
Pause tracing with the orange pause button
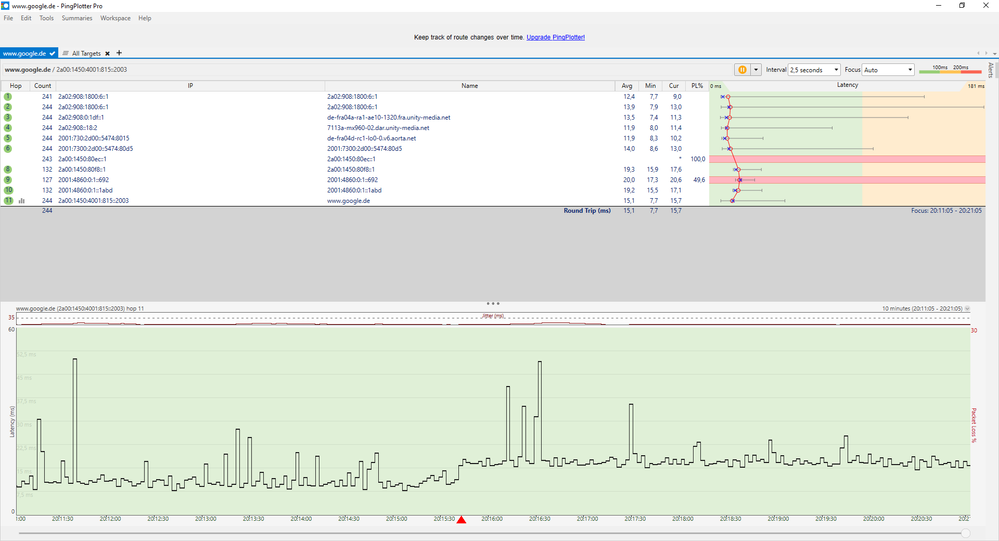pyautogui.click(x=742, y=69)
